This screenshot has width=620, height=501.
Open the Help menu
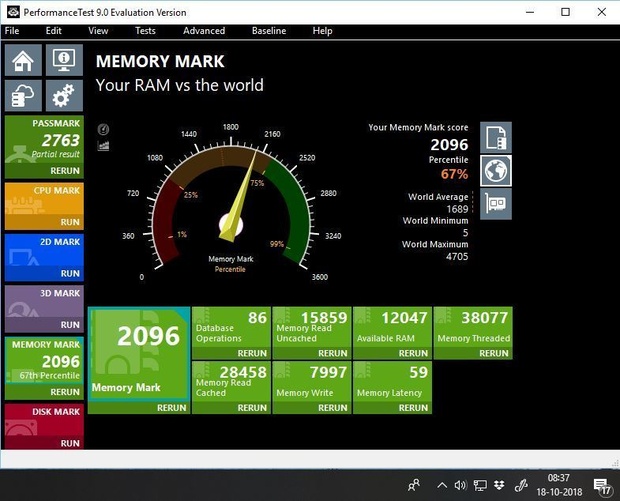coord(322,31)
